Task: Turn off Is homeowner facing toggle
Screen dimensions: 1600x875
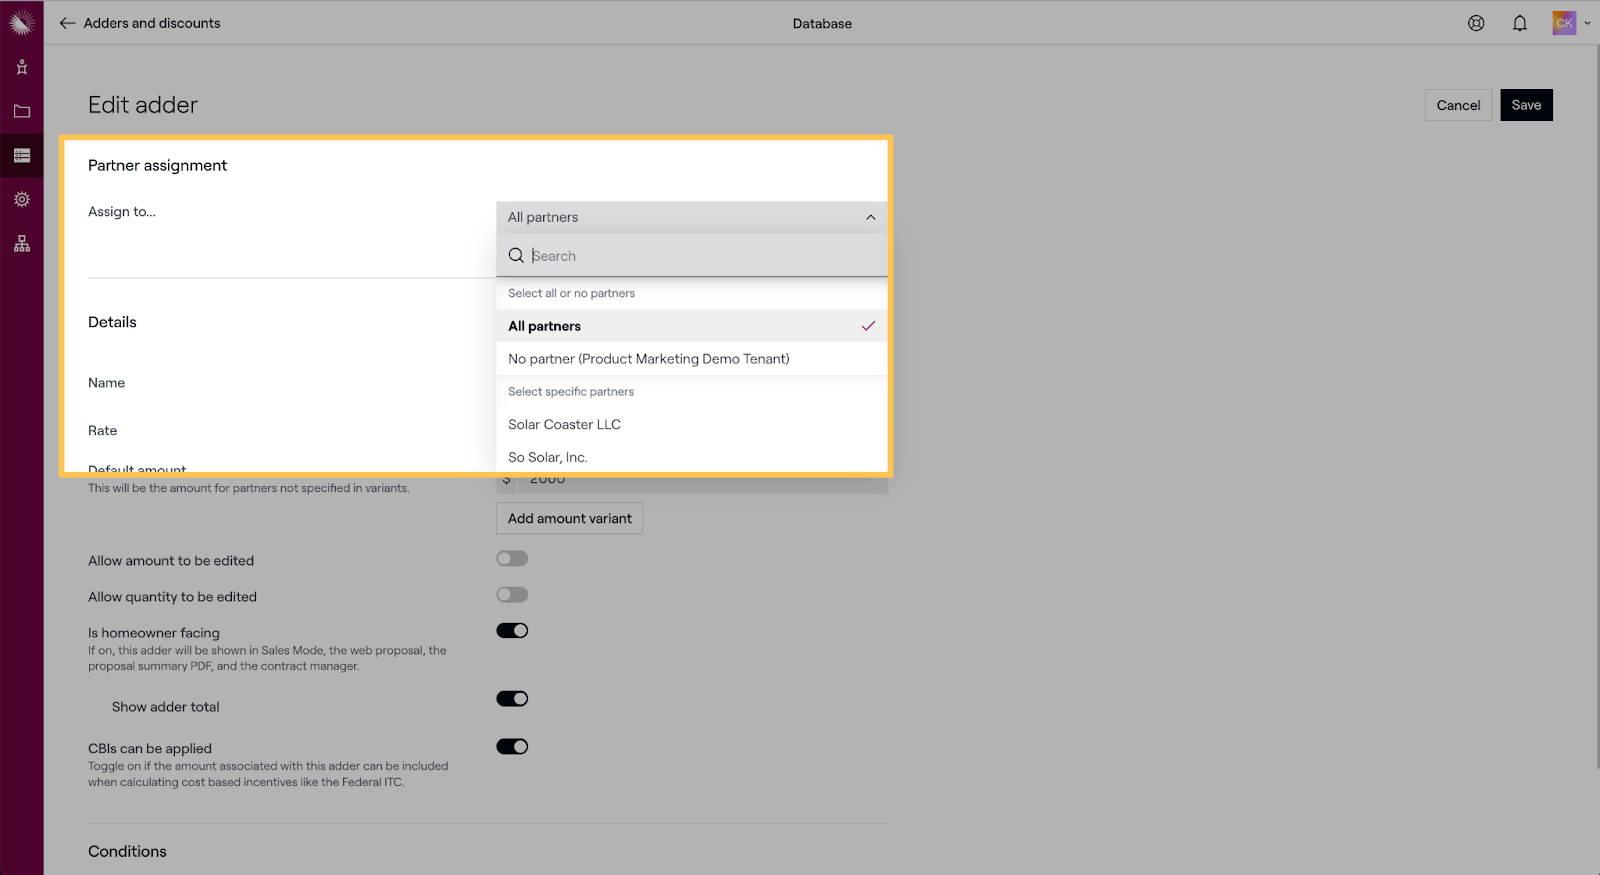Action: pos(512,631)
